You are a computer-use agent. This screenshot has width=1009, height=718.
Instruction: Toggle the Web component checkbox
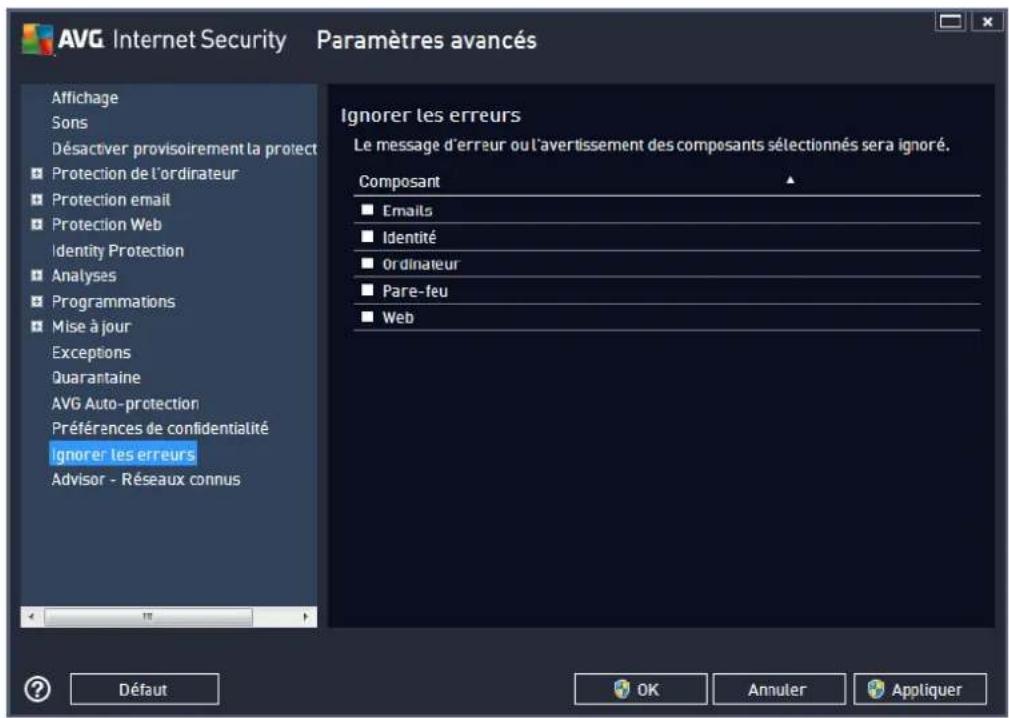click(x=367, y=317)
